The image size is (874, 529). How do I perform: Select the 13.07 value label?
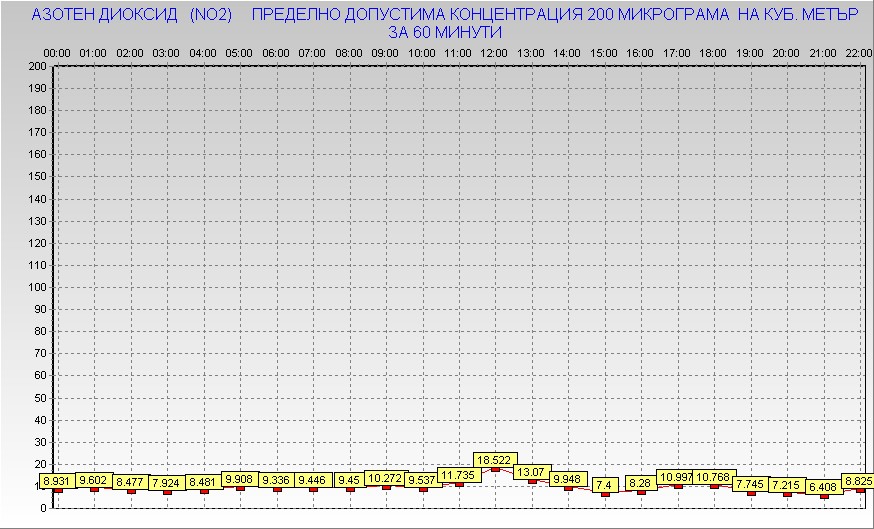click(532, 472)
